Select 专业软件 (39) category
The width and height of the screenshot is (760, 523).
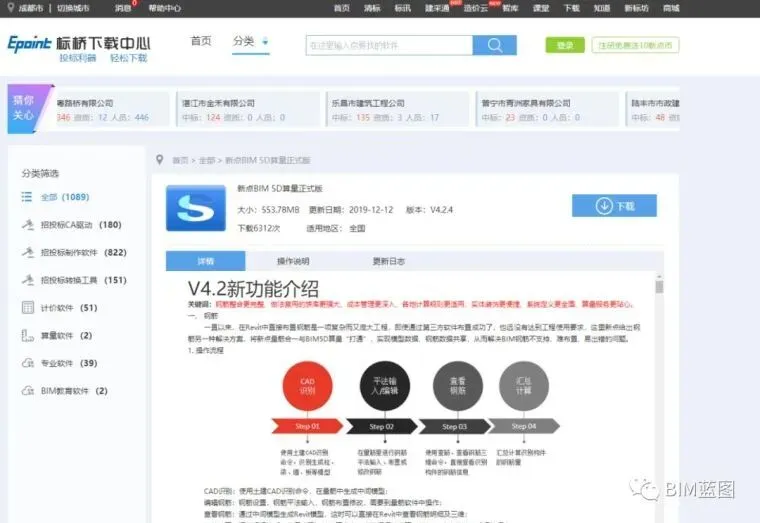[x=69, y=363]
